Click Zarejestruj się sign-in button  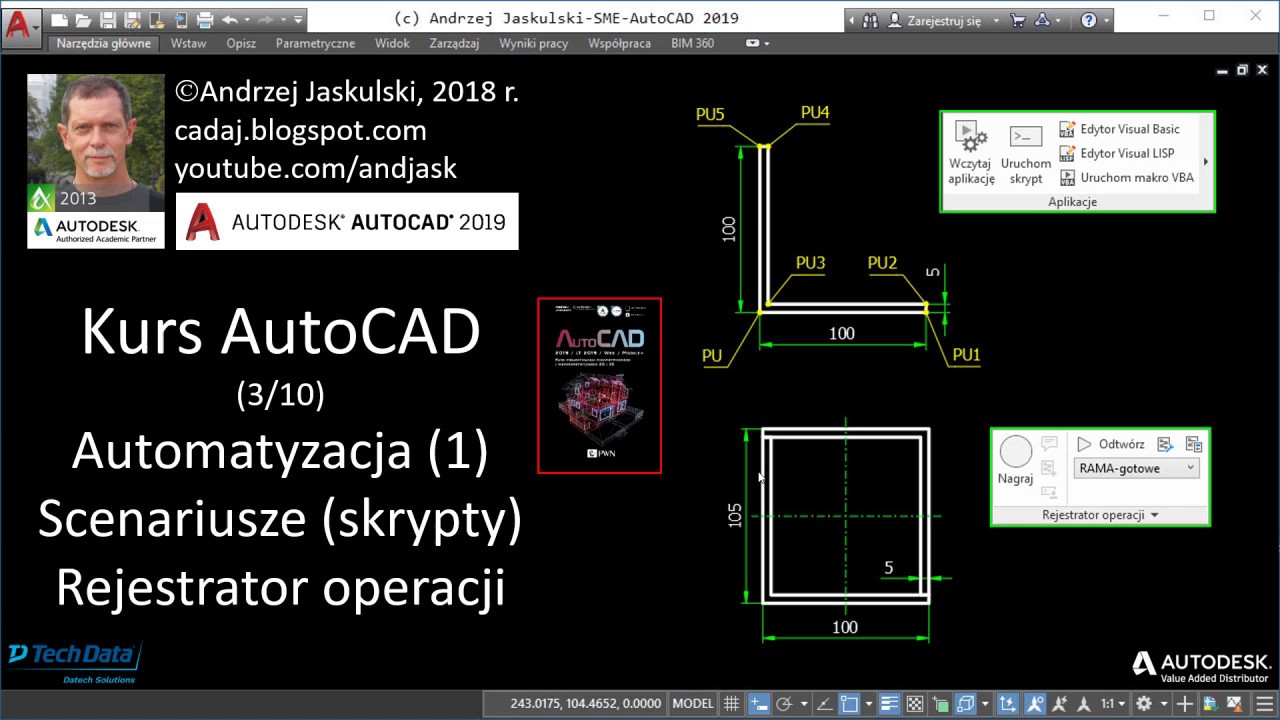pyautogui.click(x=934, y=20)
